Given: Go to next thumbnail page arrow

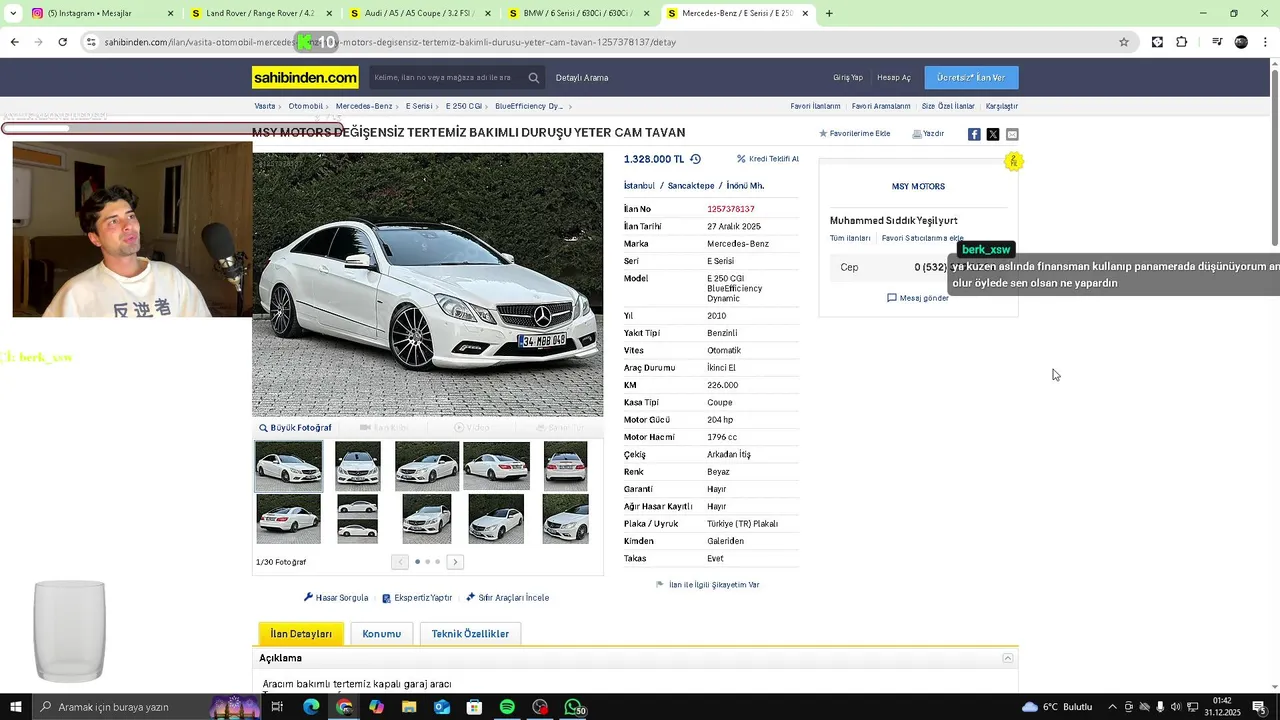Looking at the screenshot, I should (x=455, y=562).
